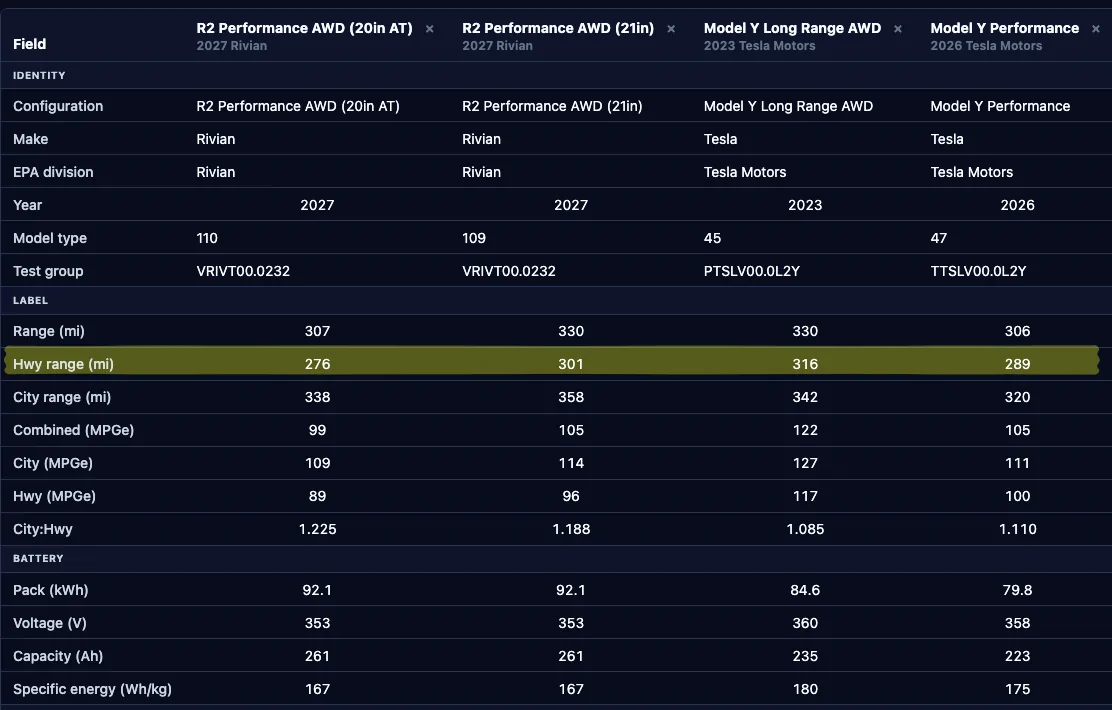Image resolution: width=1112 pixels, height=710 pixels.
Task: Click the R2 Performance AWD (20in AT) header title
Action: pyautogui.click(x=304, y=28)
